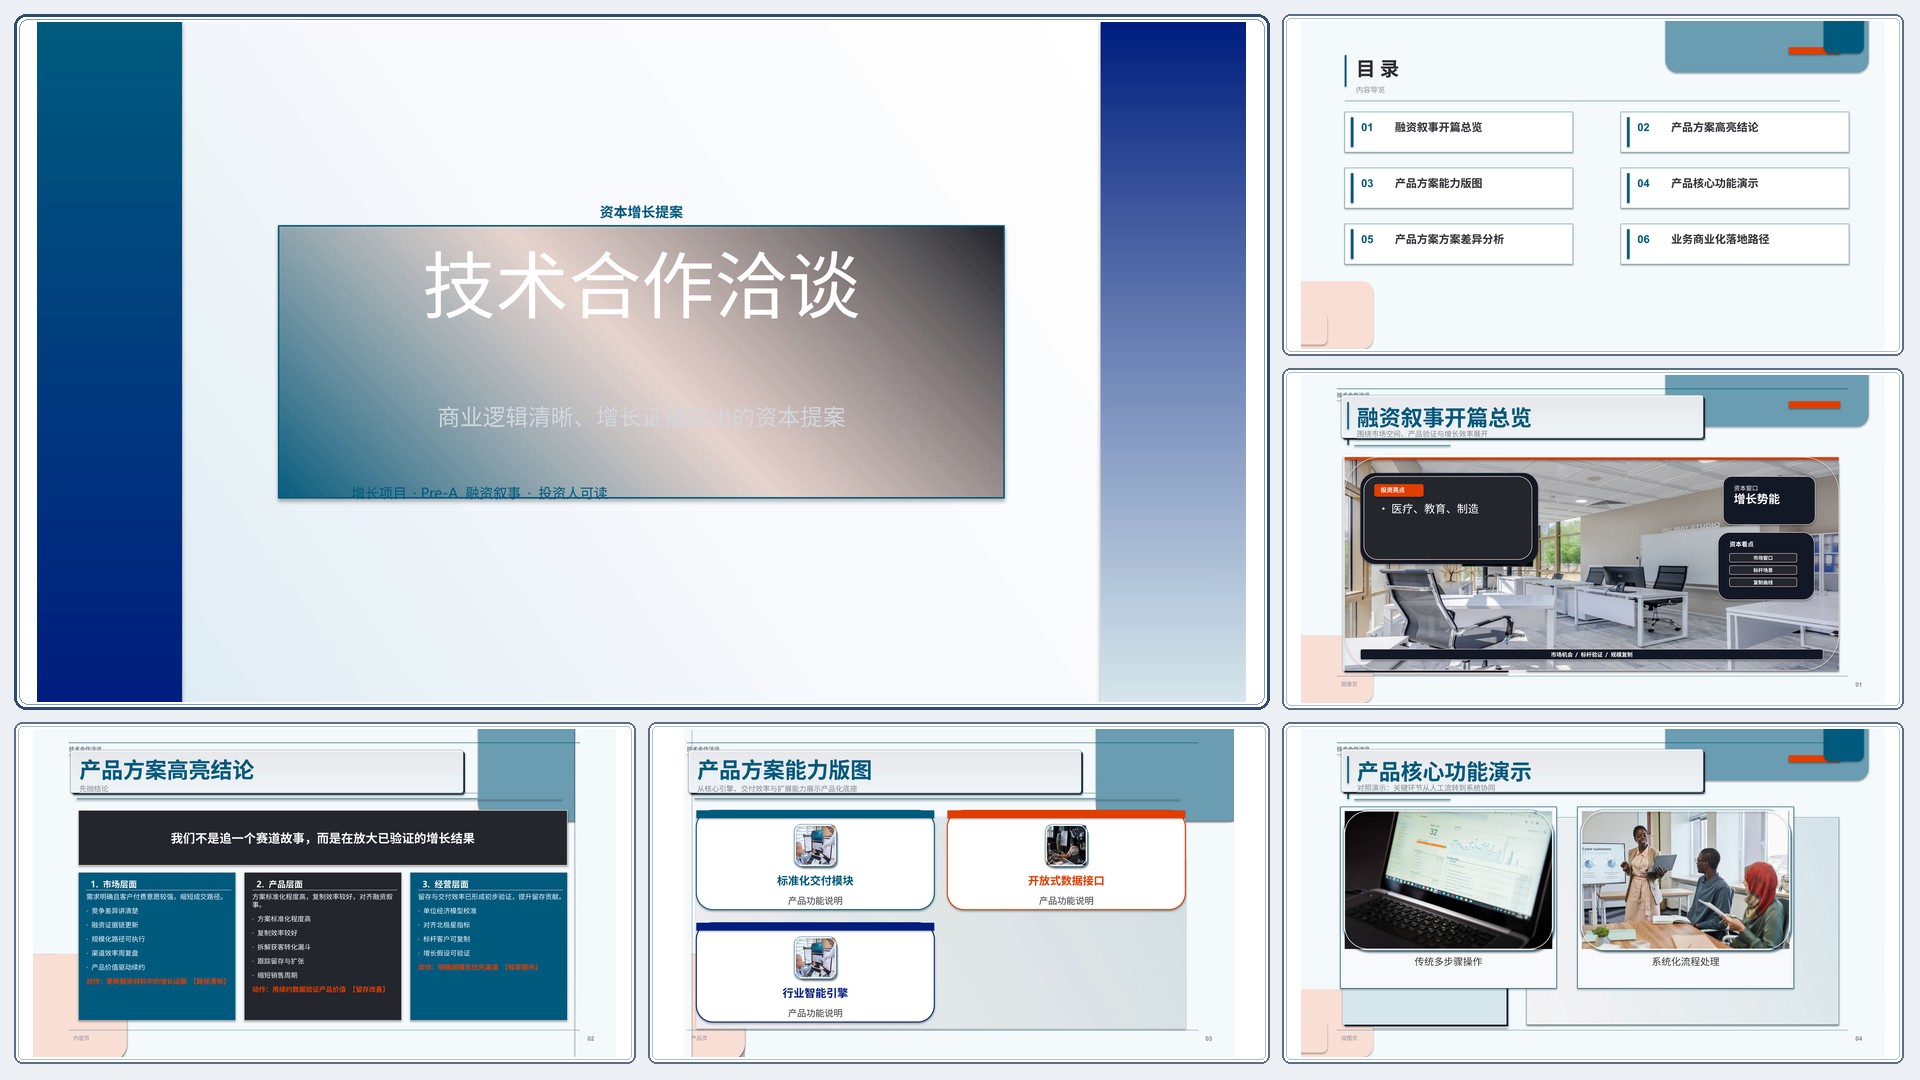Click contents entry 03 产品方案能力版图
Screen dimensions: 1920x1080
(1459, 188)
